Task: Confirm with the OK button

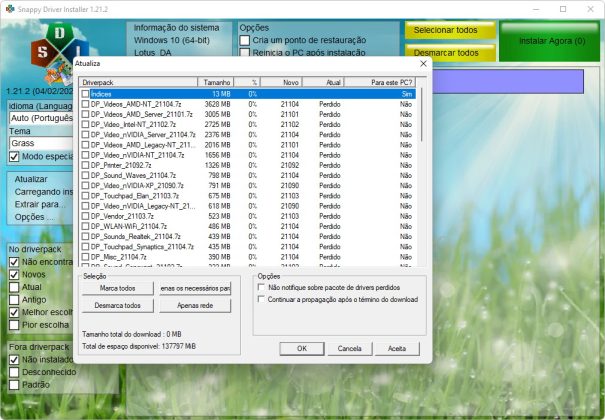Action: coord(302,349)
